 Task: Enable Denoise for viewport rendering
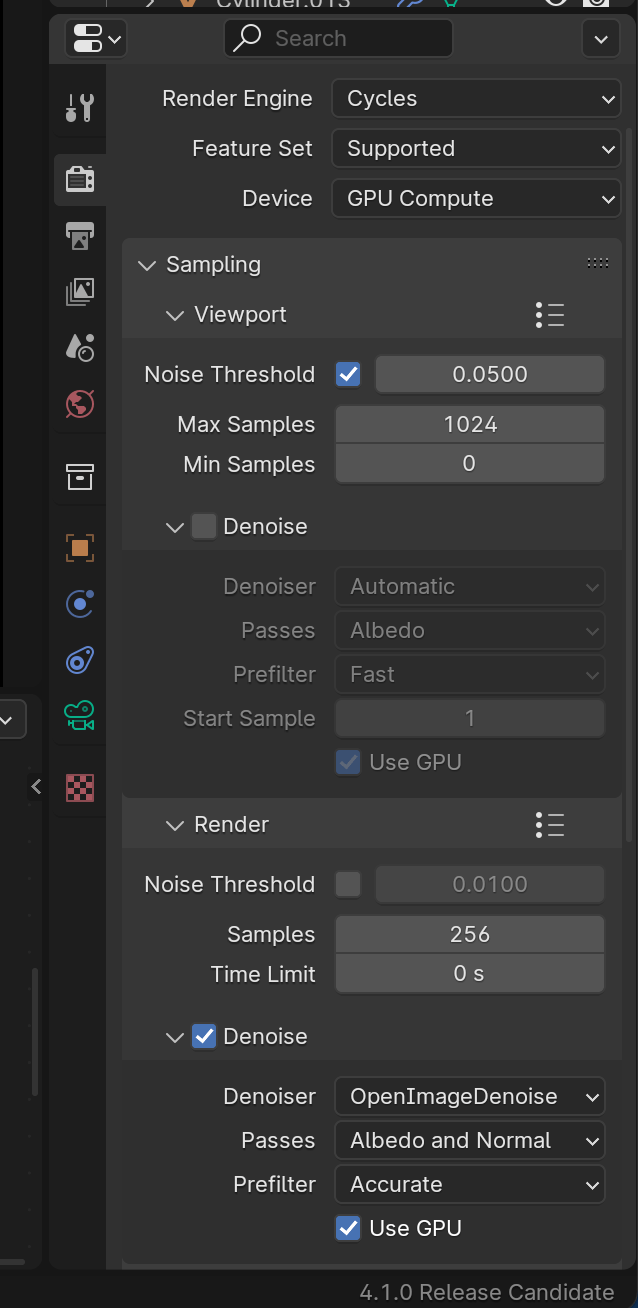pos(204,526)
